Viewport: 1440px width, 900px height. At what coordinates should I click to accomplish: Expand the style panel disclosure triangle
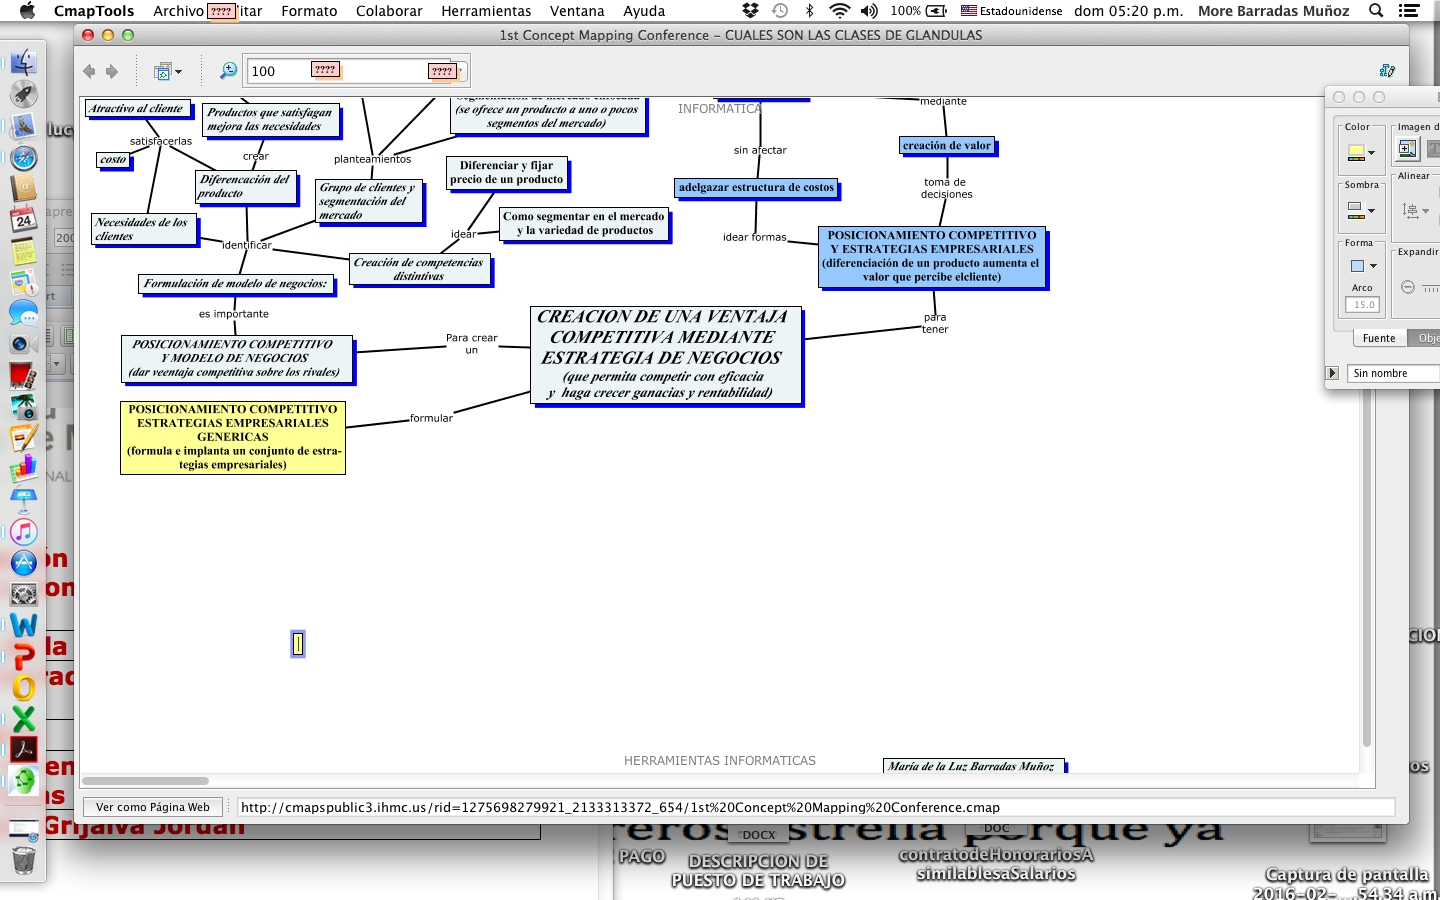click(x=1332, y=373)
